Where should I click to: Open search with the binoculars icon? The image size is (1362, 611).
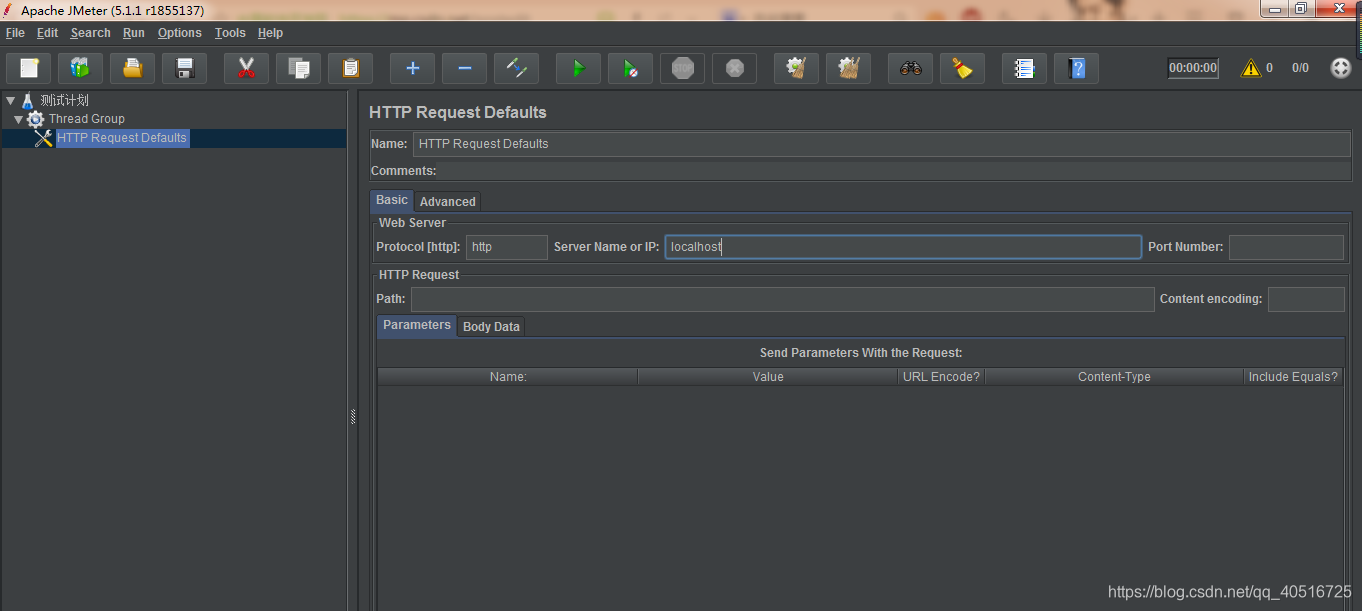910,68
